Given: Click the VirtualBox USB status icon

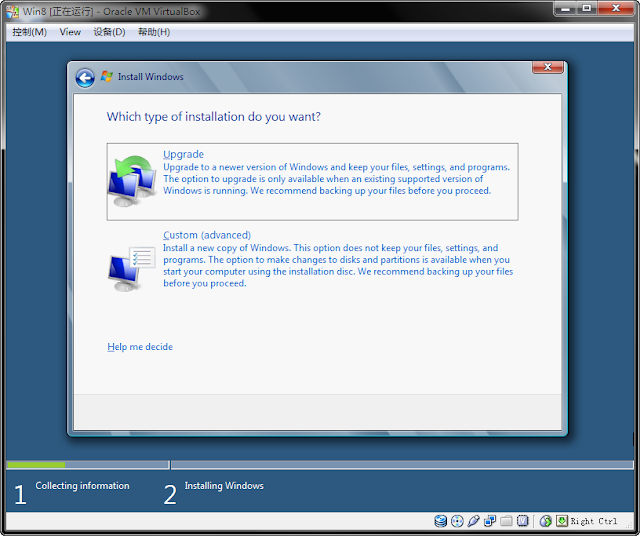Looking at the screenshot, I should tap(473, 521).
